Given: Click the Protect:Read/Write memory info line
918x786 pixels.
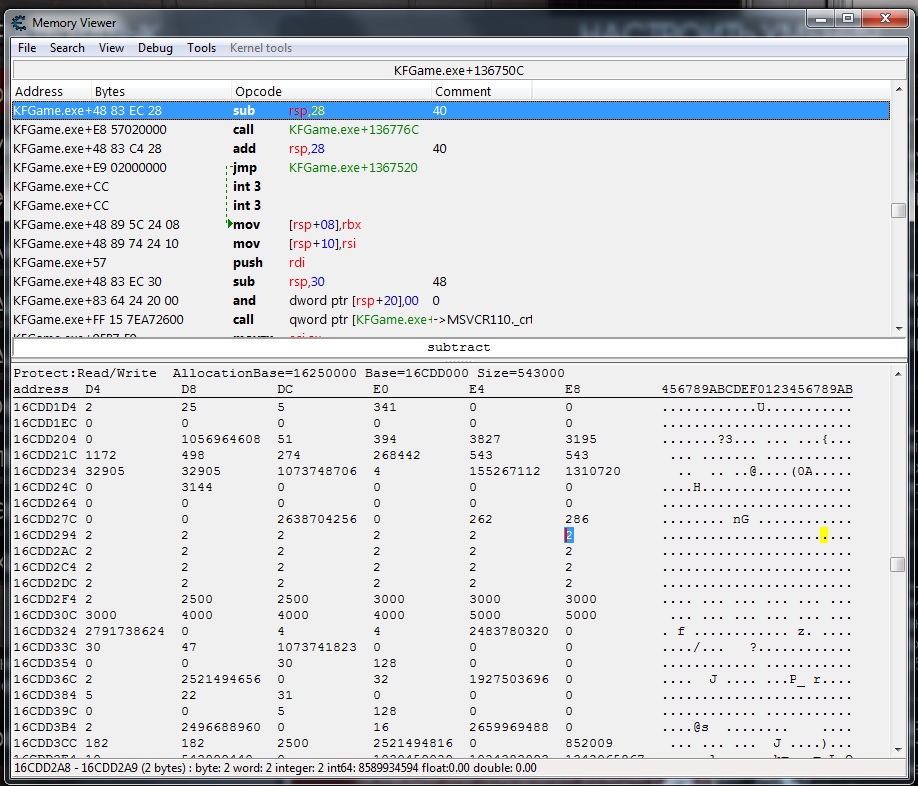Looking at the screenshot, I should pos(289,373).
